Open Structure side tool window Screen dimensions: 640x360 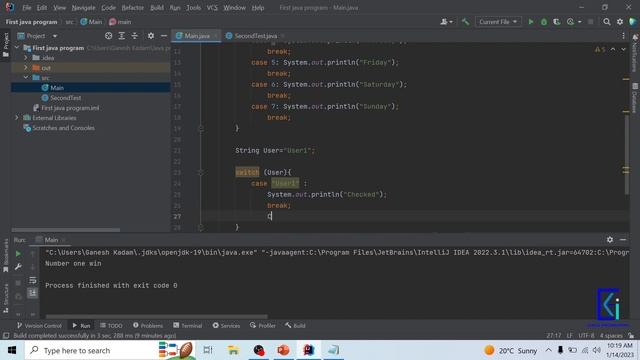click(6, 298)
